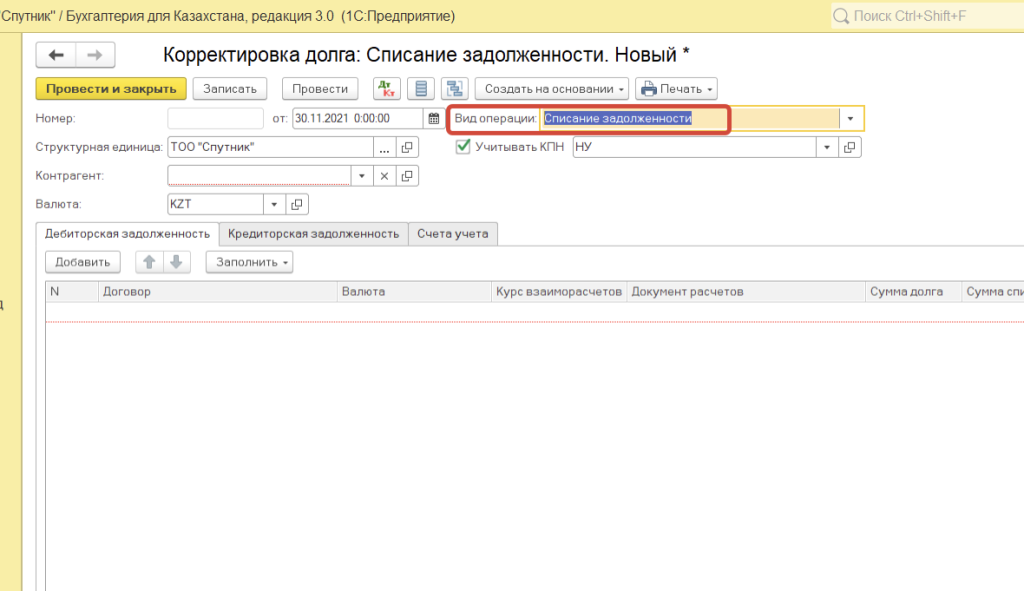Viewport: 1024px width, 591px height.
Task: Switch to Счета учета tab
Action: pyautogui.click(x=453, y=233)
